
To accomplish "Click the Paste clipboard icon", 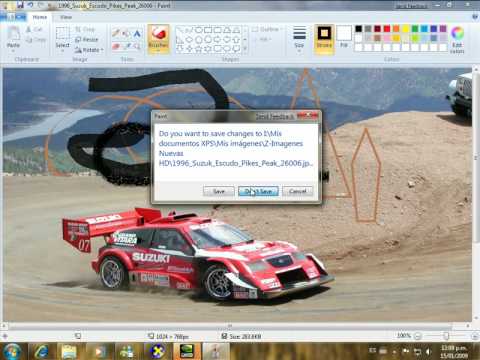I will tap(14, 38).
